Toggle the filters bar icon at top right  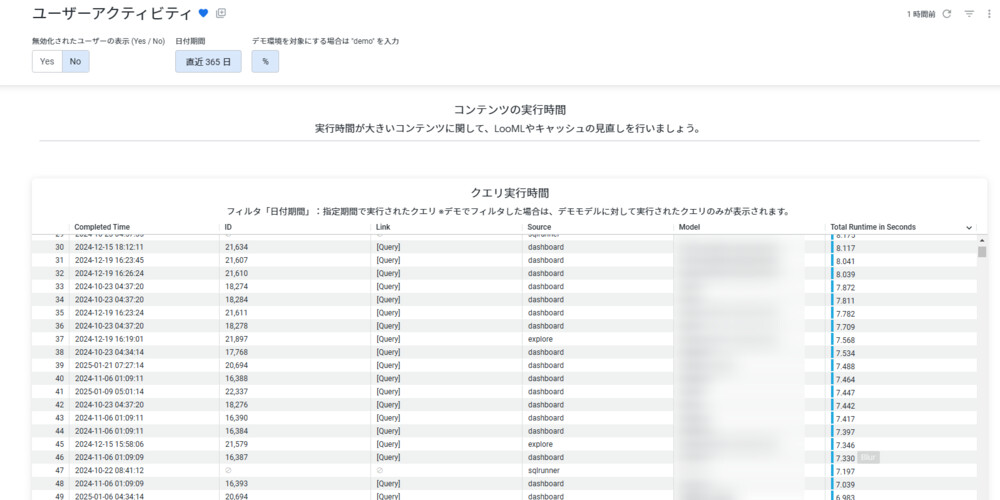click(968, 14)
